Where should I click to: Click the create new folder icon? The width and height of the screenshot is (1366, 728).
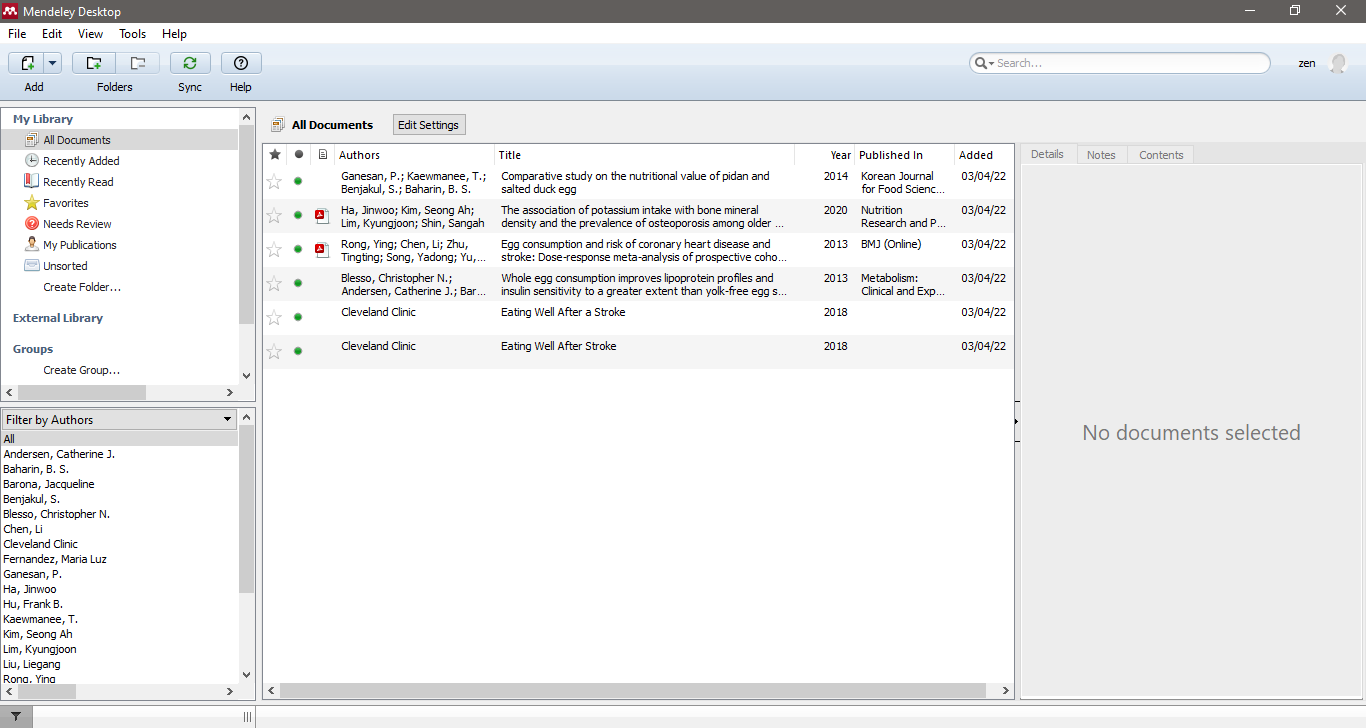(x=93, y=63)
